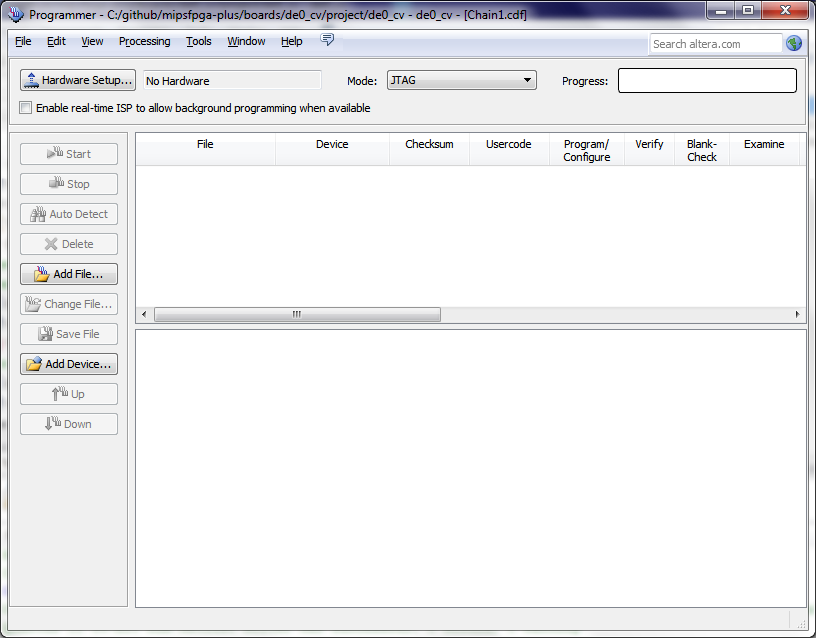816x638 pixels.
Task: Click the No Hardware field
Action: [x=232, y=81]
